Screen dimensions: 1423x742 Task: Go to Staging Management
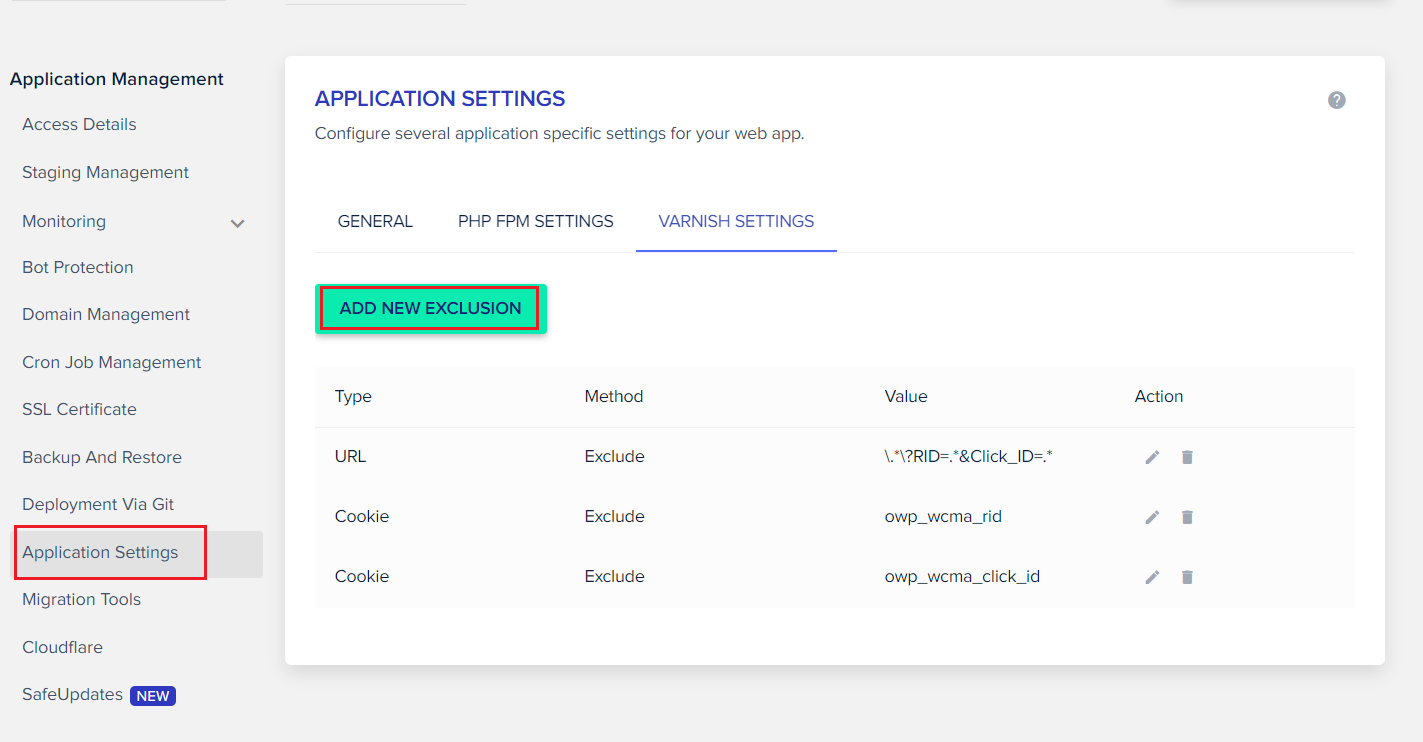[x=105, y=172]
